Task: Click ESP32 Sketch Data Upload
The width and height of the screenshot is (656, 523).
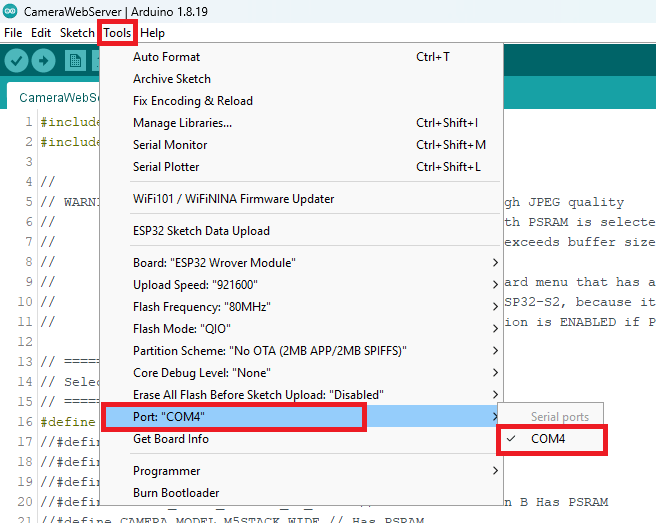Action: [201, 231]
